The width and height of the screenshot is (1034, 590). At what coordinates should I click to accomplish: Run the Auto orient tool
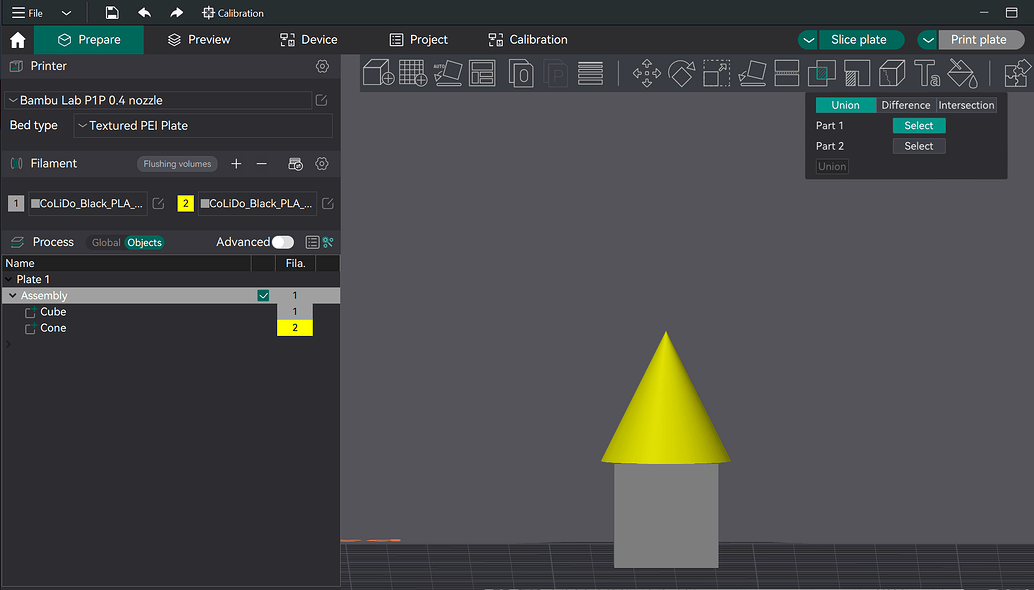click(448, 73)
